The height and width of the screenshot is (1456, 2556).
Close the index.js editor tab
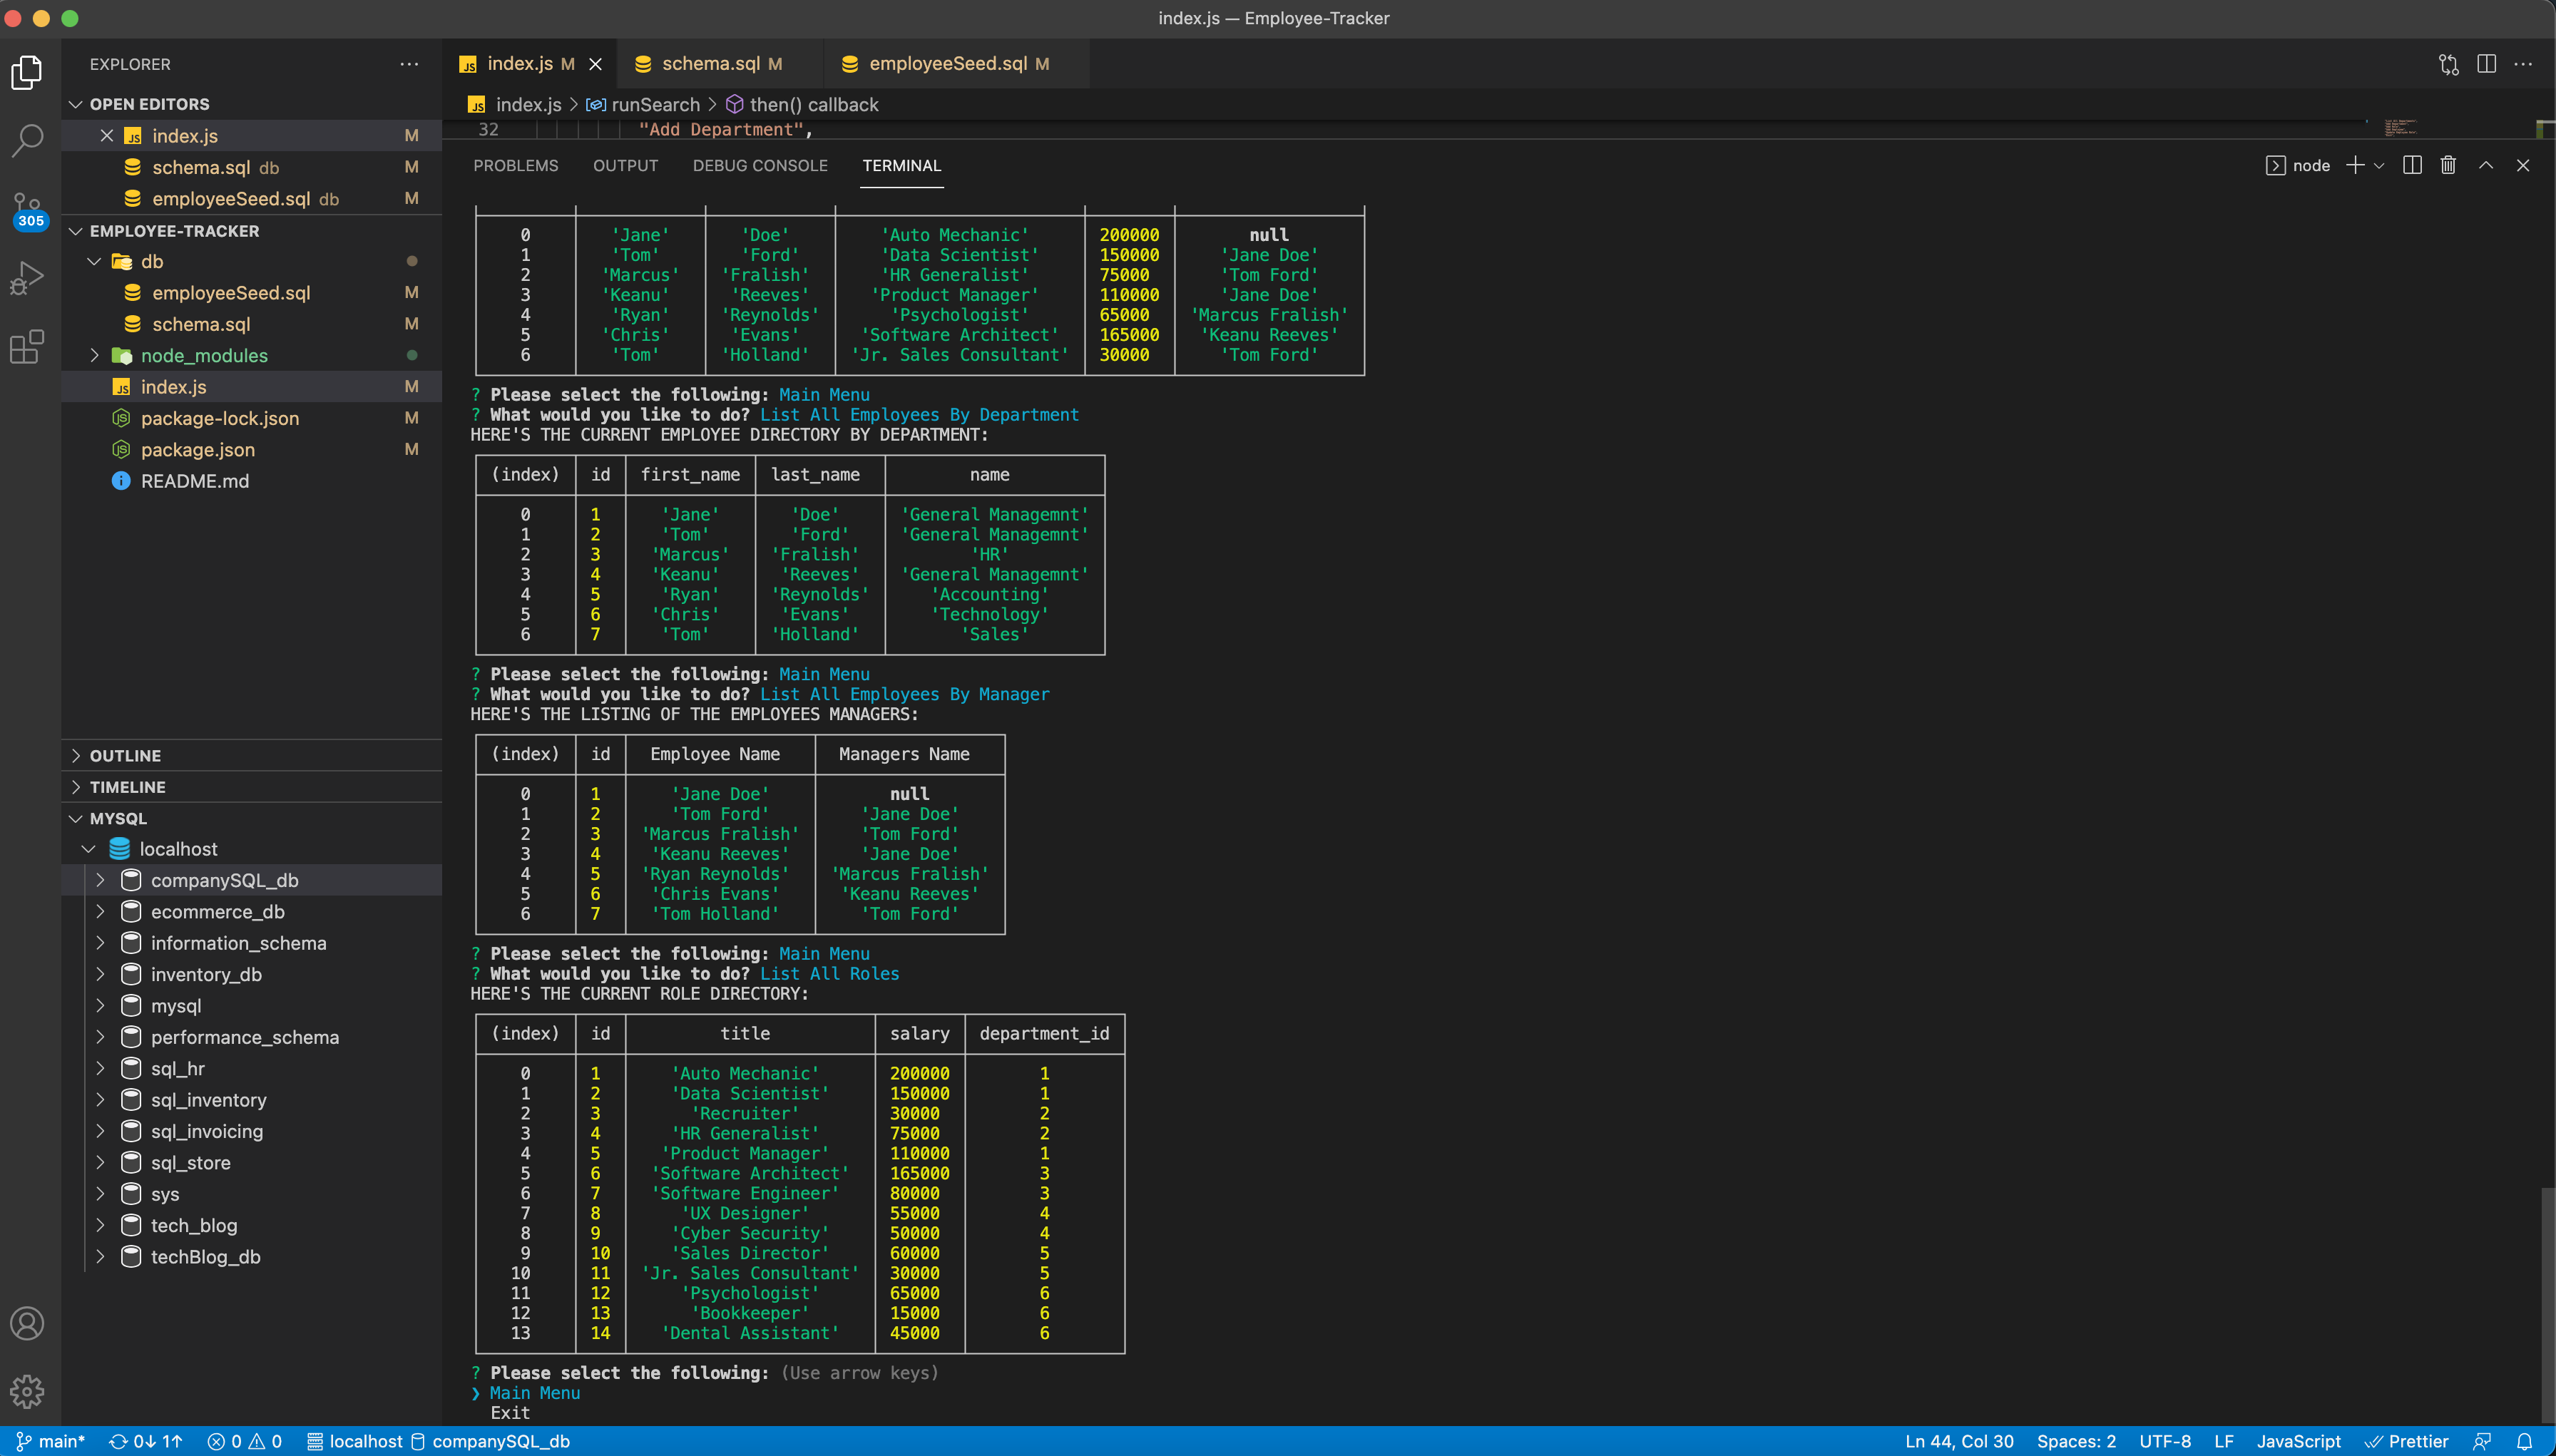coord(596,64)
